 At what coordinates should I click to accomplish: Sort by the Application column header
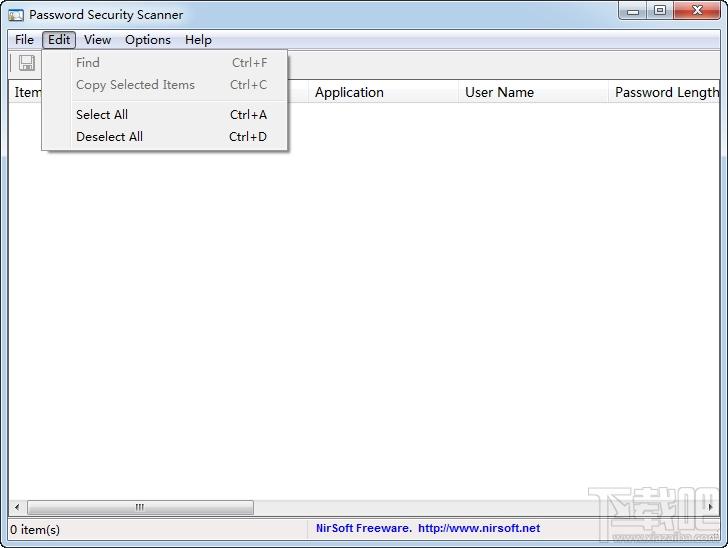[383, 92]
